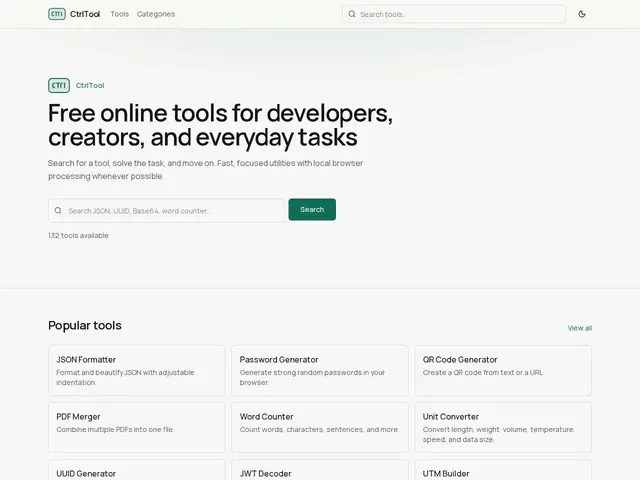Open the PDF Merger tool card
640x480 pixels.
tap(137, 427)
